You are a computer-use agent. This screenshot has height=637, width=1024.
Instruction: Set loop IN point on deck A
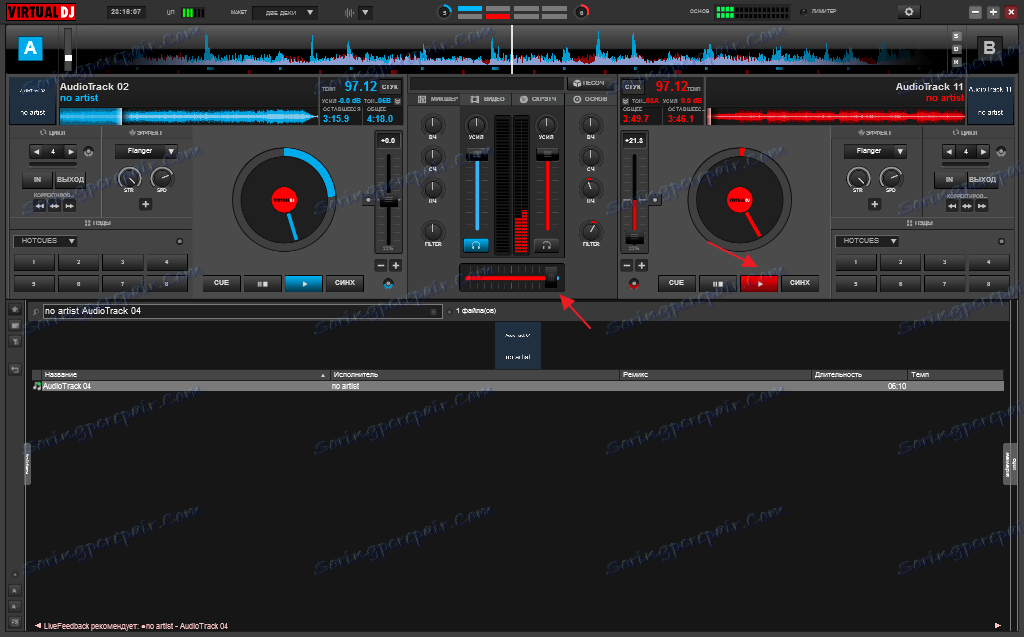pyautogui.click(x=37, y=180)
